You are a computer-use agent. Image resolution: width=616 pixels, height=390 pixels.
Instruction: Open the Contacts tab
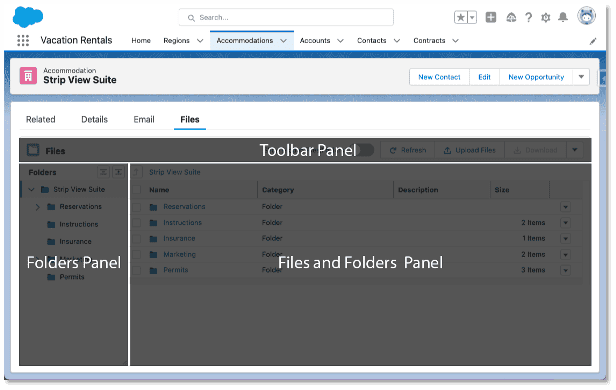372,40
